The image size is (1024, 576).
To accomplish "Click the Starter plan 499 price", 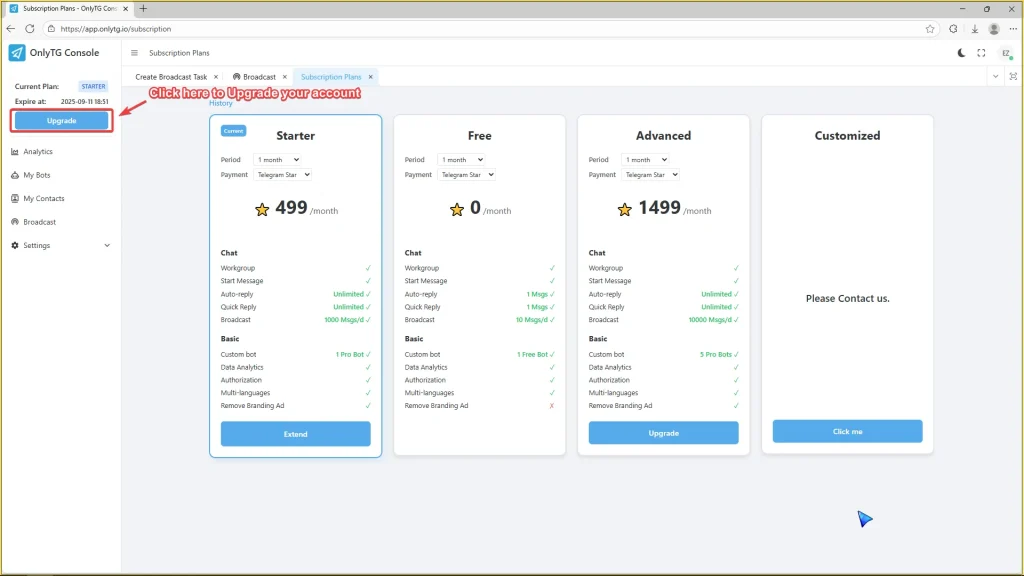I will [291, 208].
